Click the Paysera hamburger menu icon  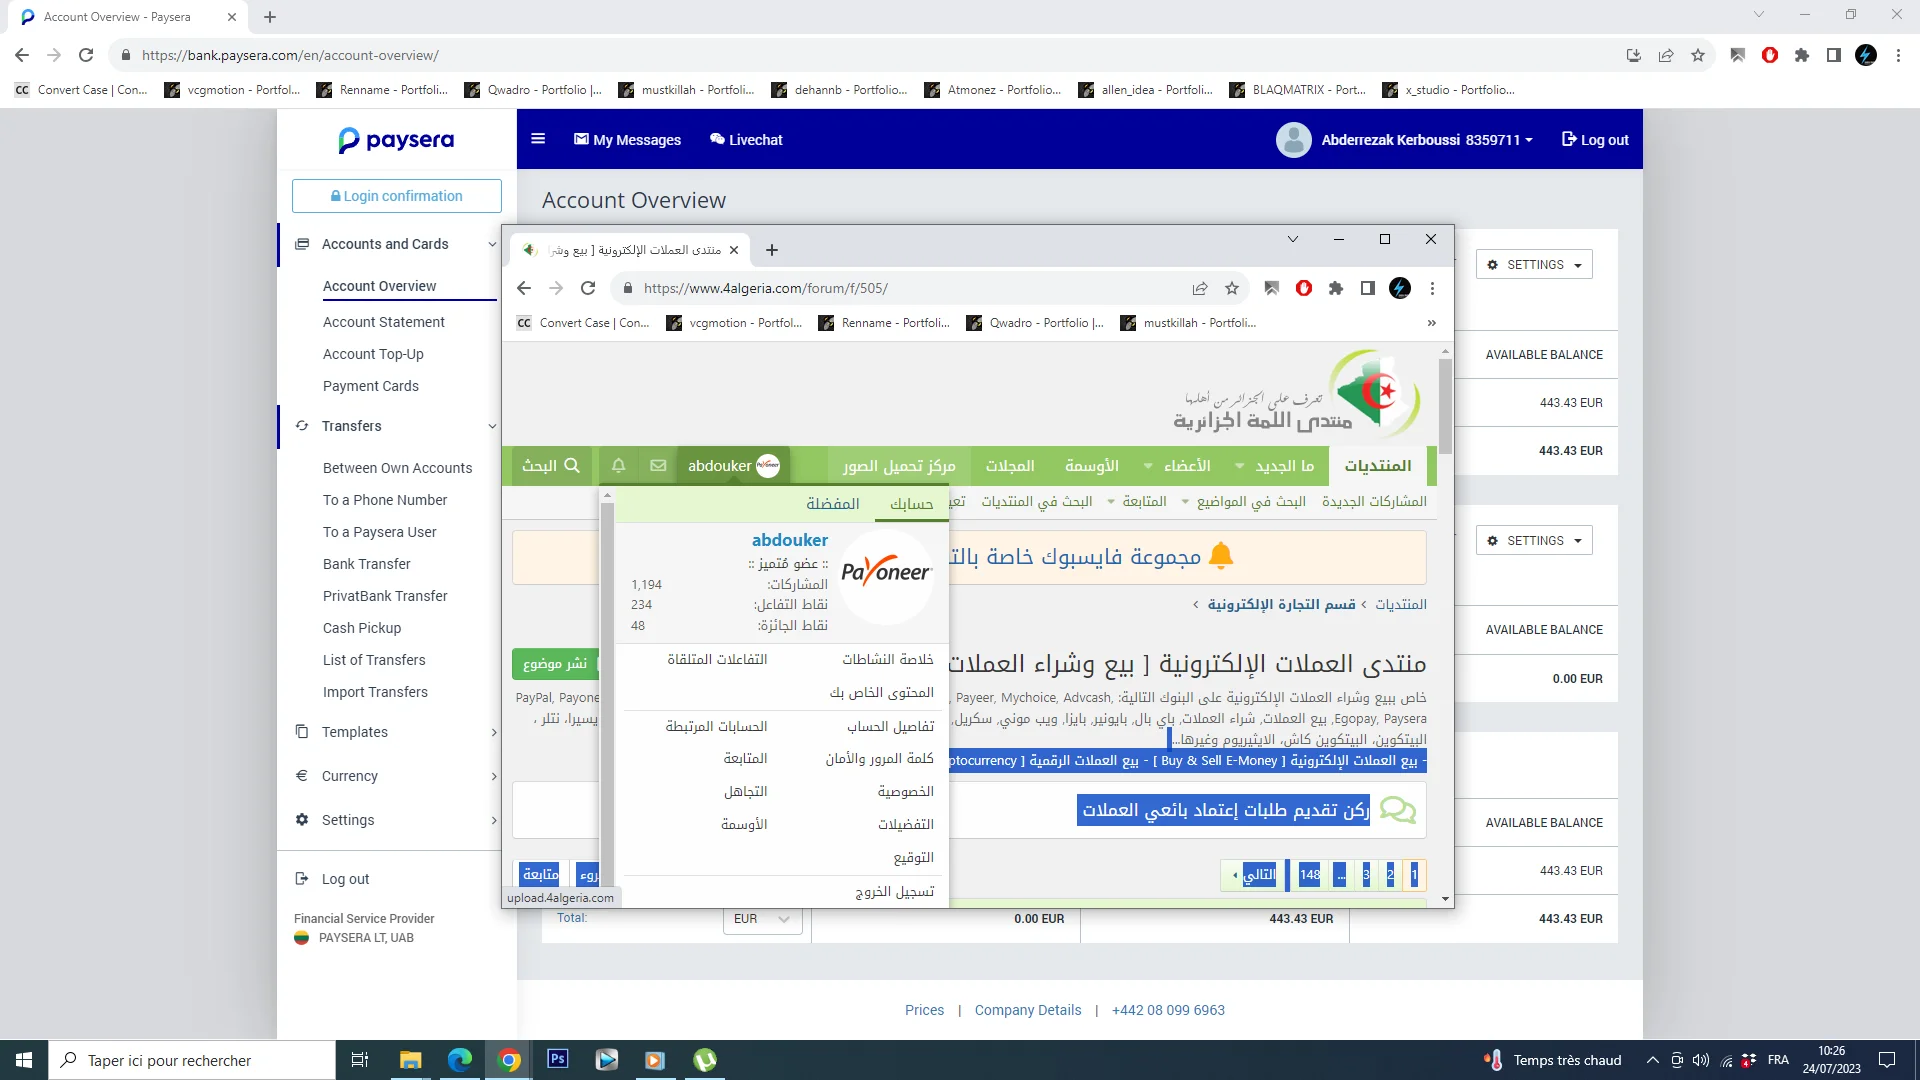pyautogui.click(x=538, y=139)
